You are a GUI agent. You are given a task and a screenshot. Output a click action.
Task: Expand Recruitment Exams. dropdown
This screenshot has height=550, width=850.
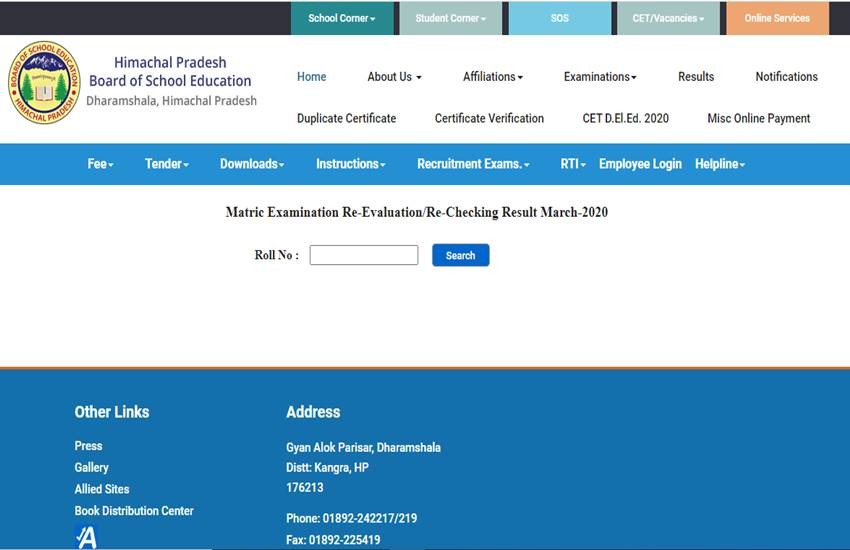click(473, 164)
